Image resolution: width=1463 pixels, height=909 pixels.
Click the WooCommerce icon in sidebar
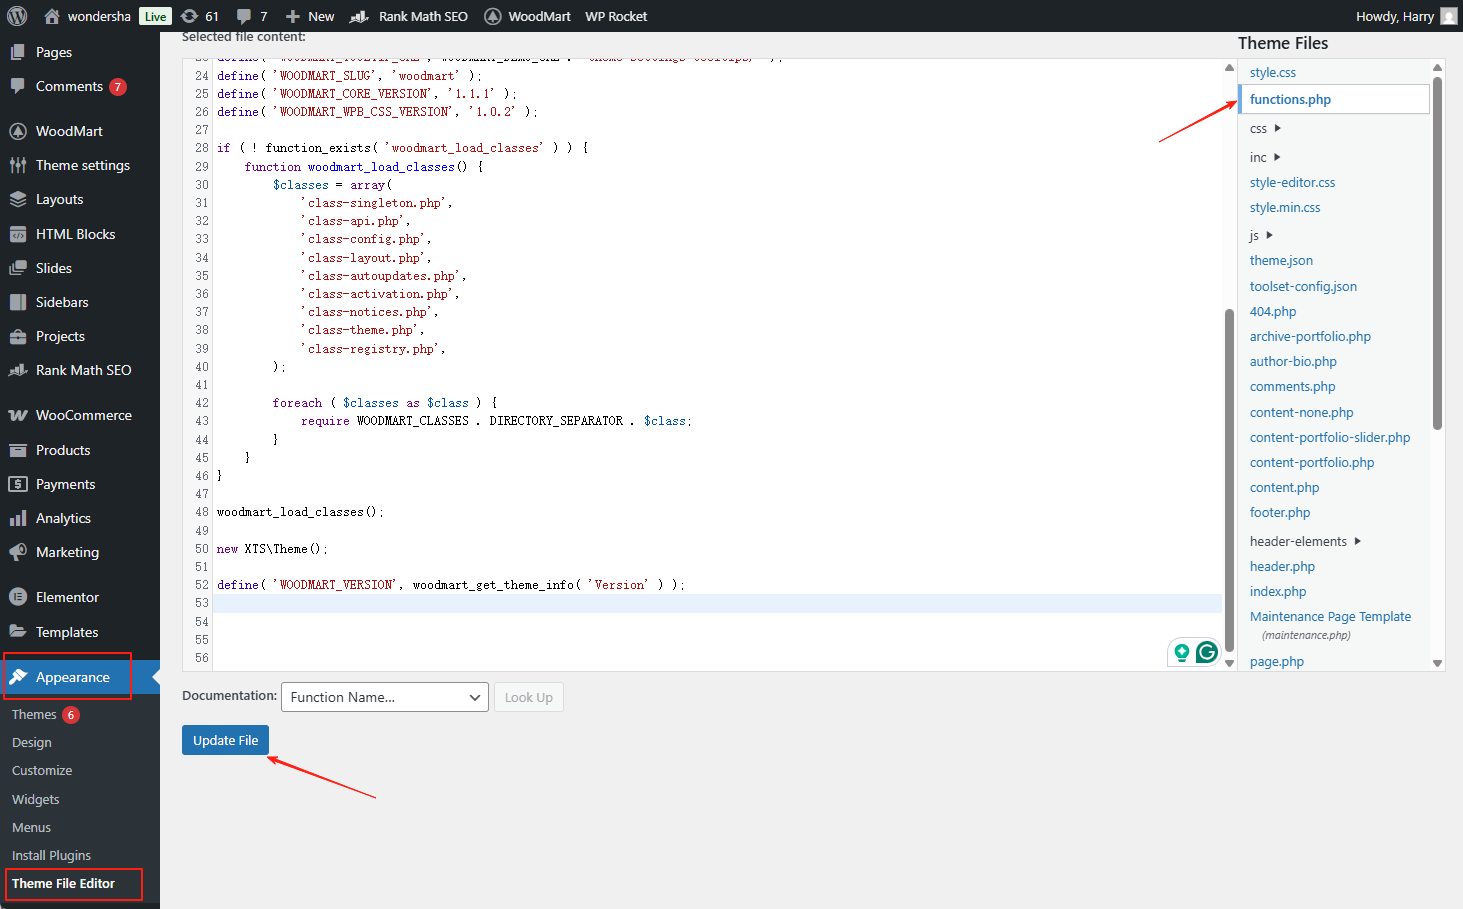tap(18, 415)
